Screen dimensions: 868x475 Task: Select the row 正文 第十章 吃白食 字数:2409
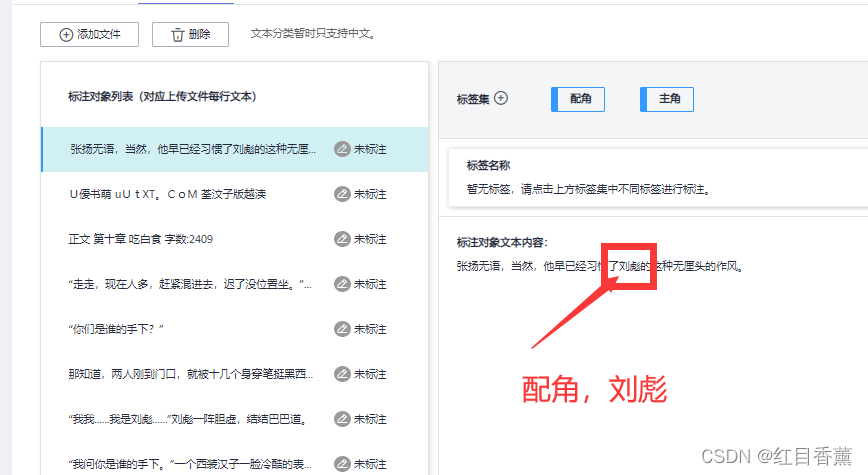(235, 239)
